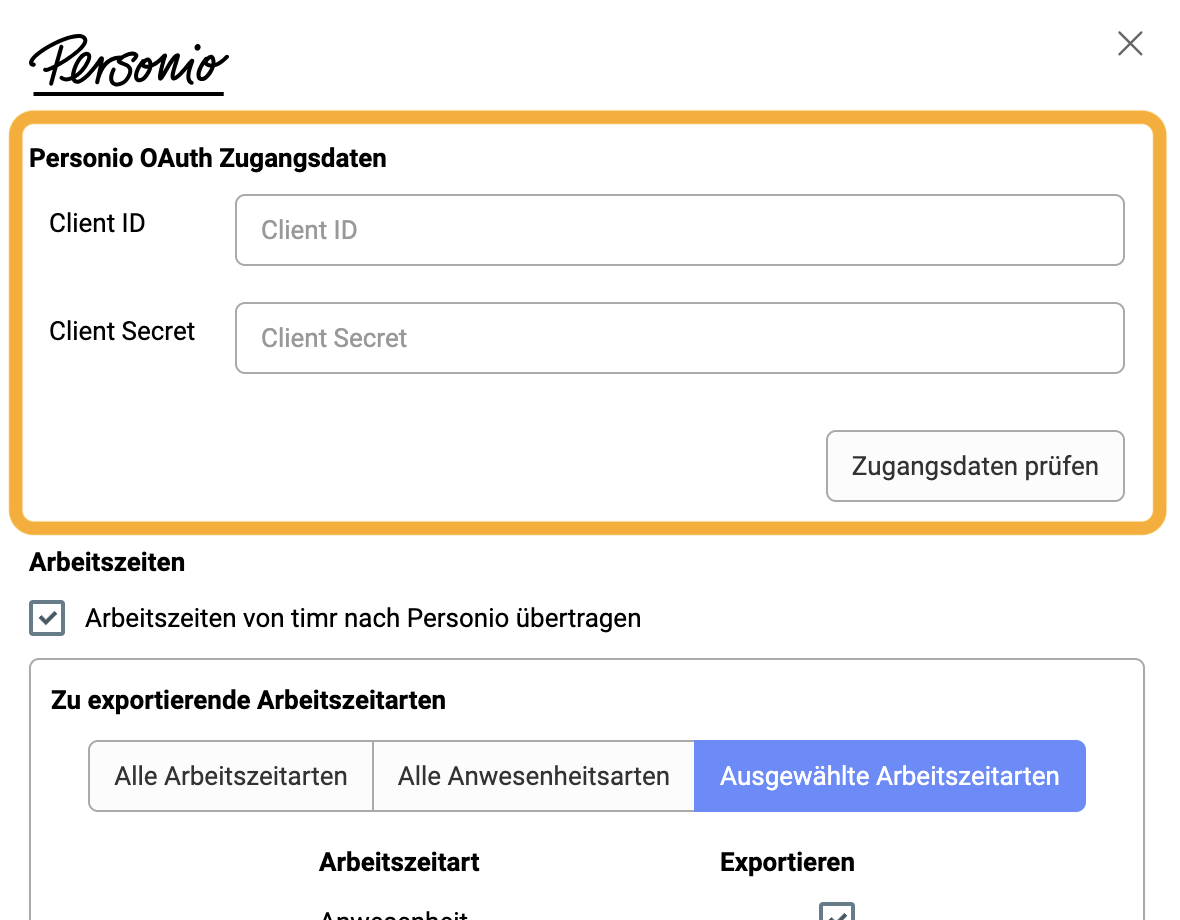Toggle the Anwesenheit export checkbox
This screenshot has height=920, width=1180.
click(837, 912)
